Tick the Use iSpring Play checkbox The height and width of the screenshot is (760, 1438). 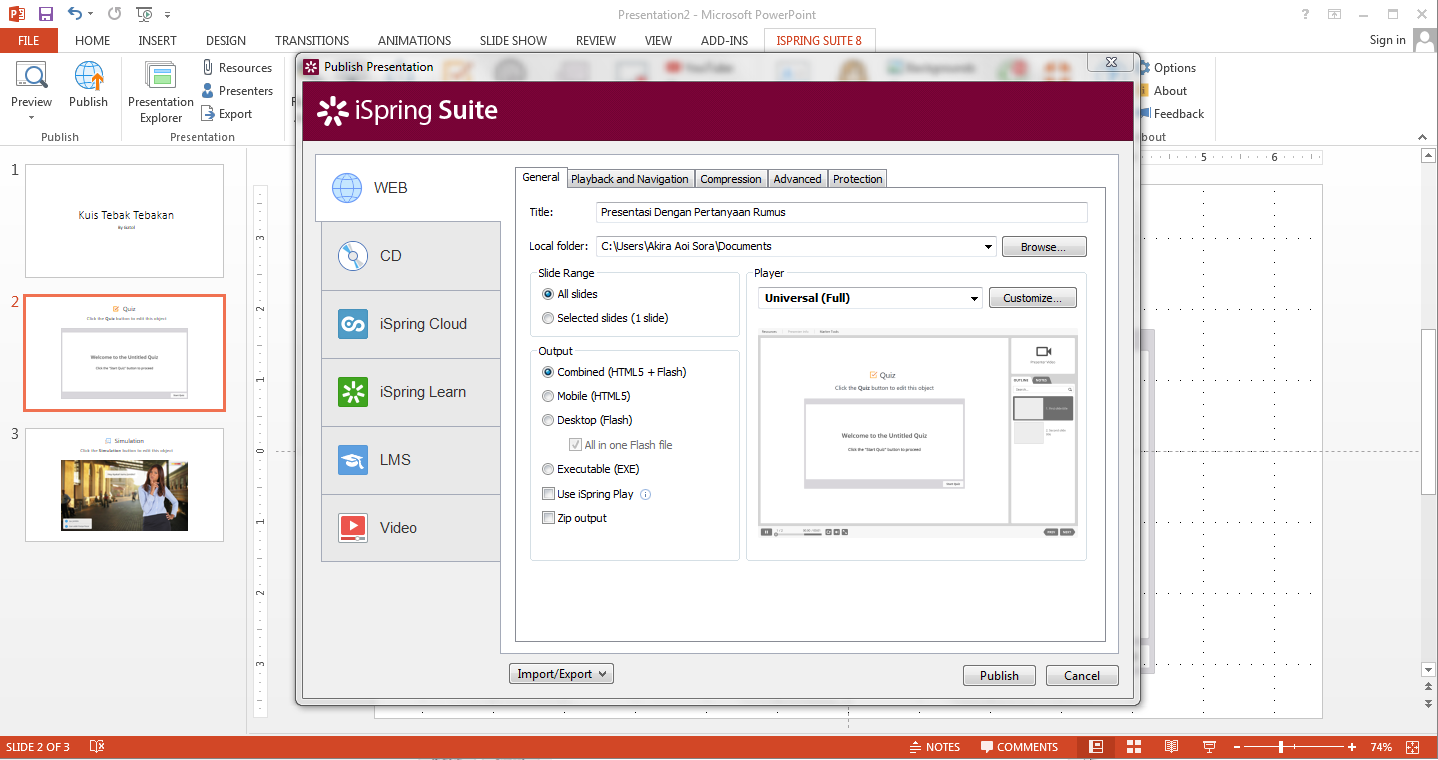pos(548,494)
